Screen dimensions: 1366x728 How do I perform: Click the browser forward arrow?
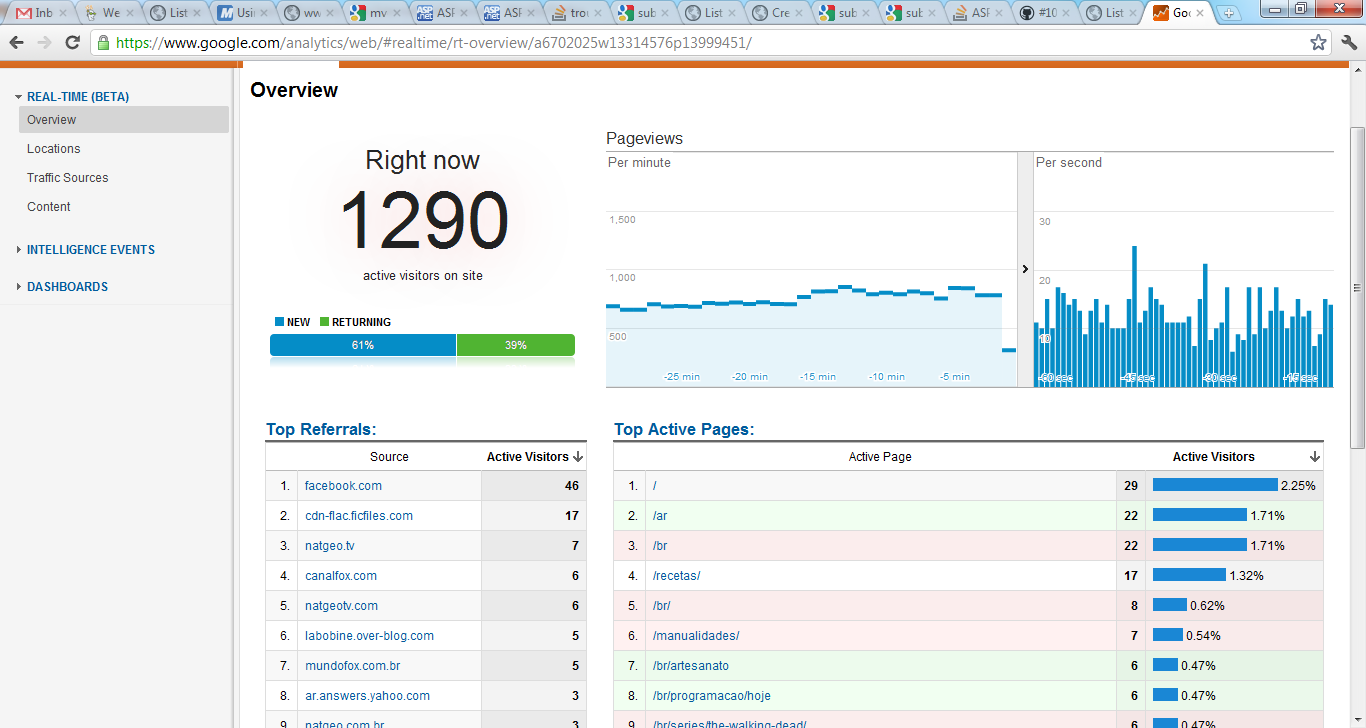tap(44, 43)
